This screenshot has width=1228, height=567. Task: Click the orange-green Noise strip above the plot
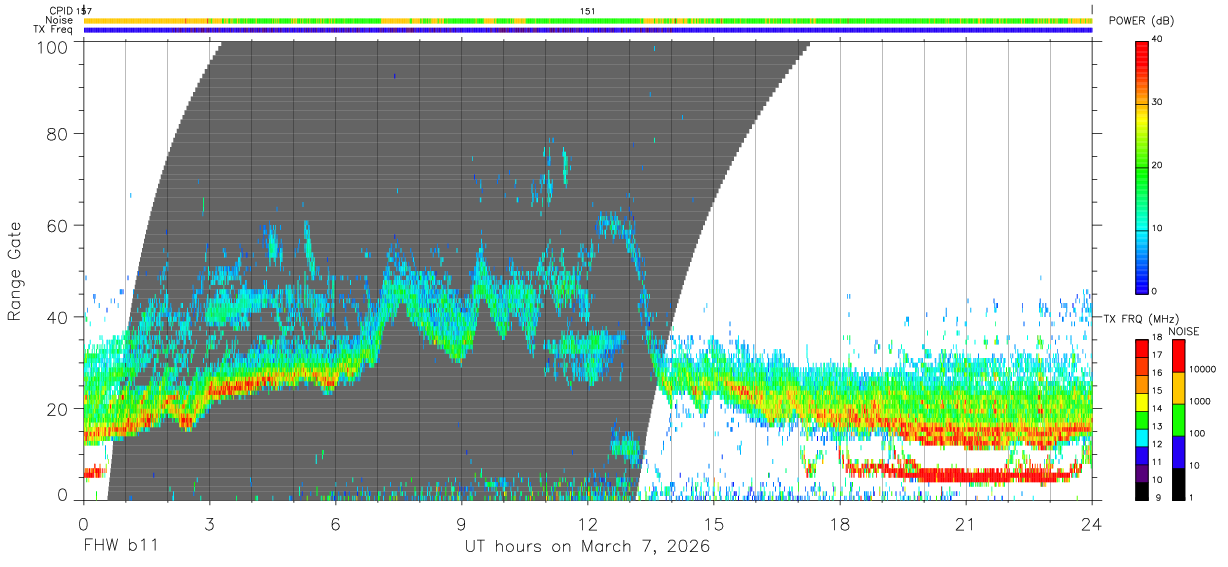click(588, 20)
